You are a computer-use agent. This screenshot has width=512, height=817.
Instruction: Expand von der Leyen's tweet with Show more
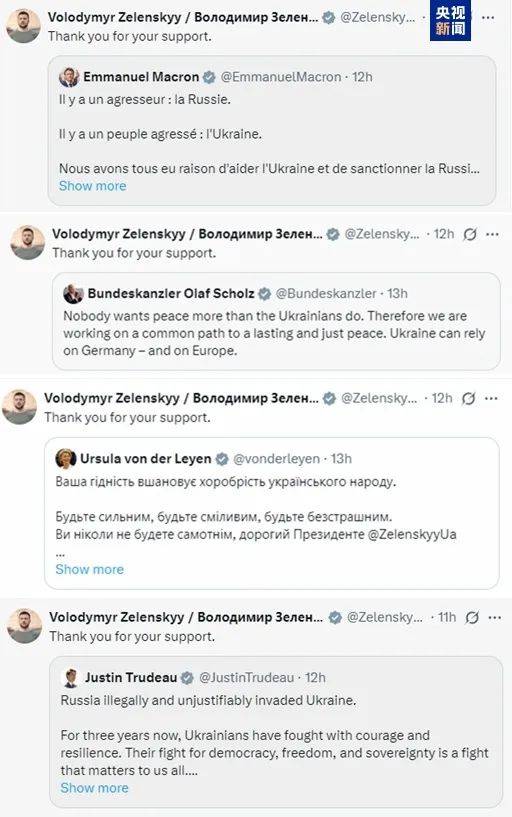(x=90, y=569)
